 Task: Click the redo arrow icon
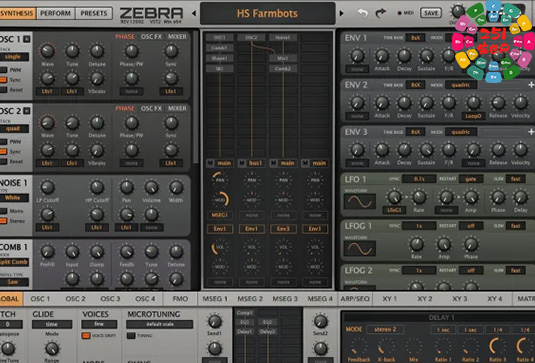[380, 13]
